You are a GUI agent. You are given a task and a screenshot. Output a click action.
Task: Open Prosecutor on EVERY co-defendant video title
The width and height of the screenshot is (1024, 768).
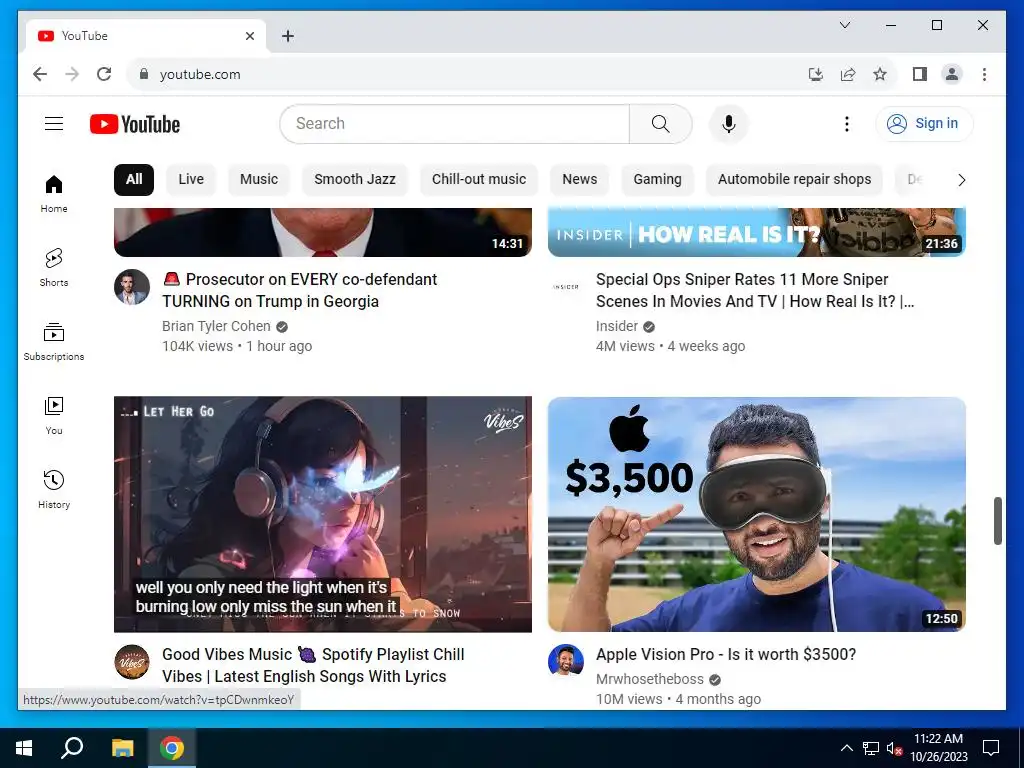pyautogui.click(x=300, y=290)
